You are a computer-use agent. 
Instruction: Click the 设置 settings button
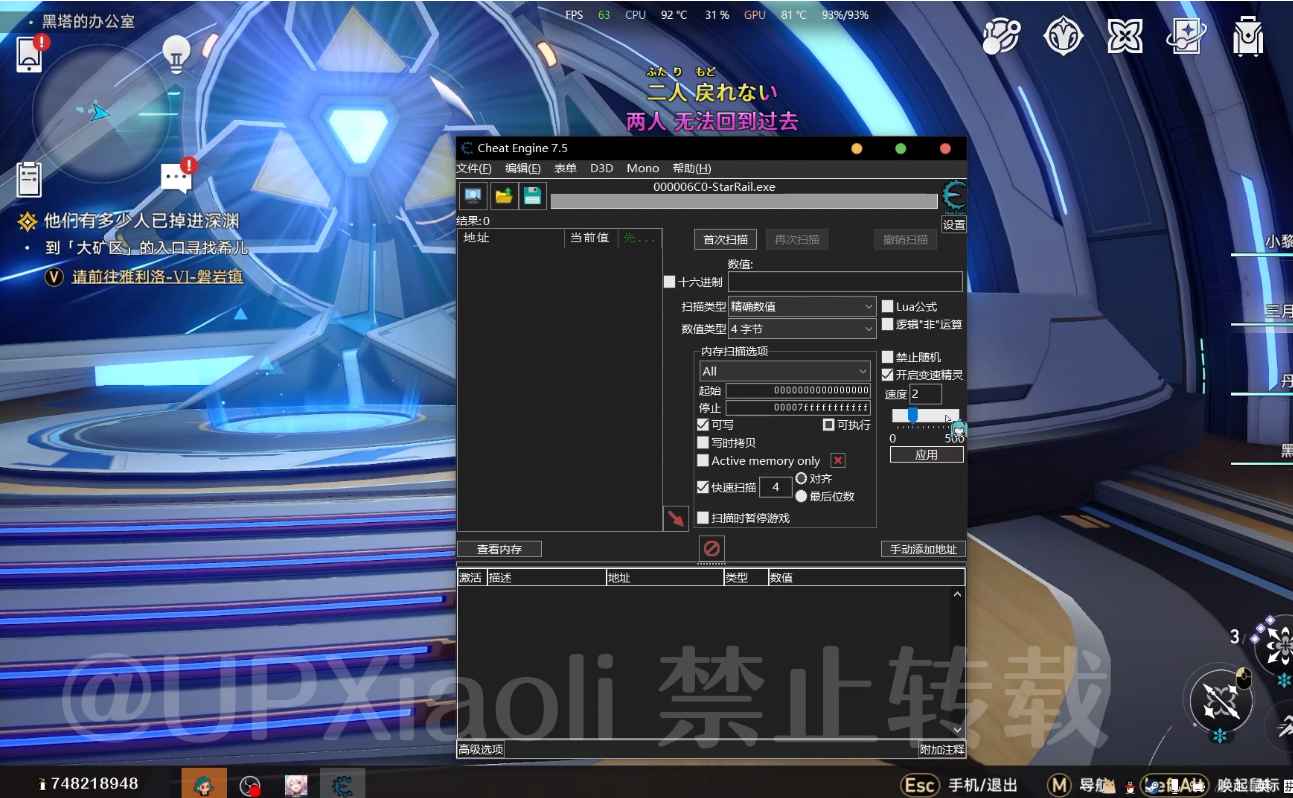(x=955, y=225)
